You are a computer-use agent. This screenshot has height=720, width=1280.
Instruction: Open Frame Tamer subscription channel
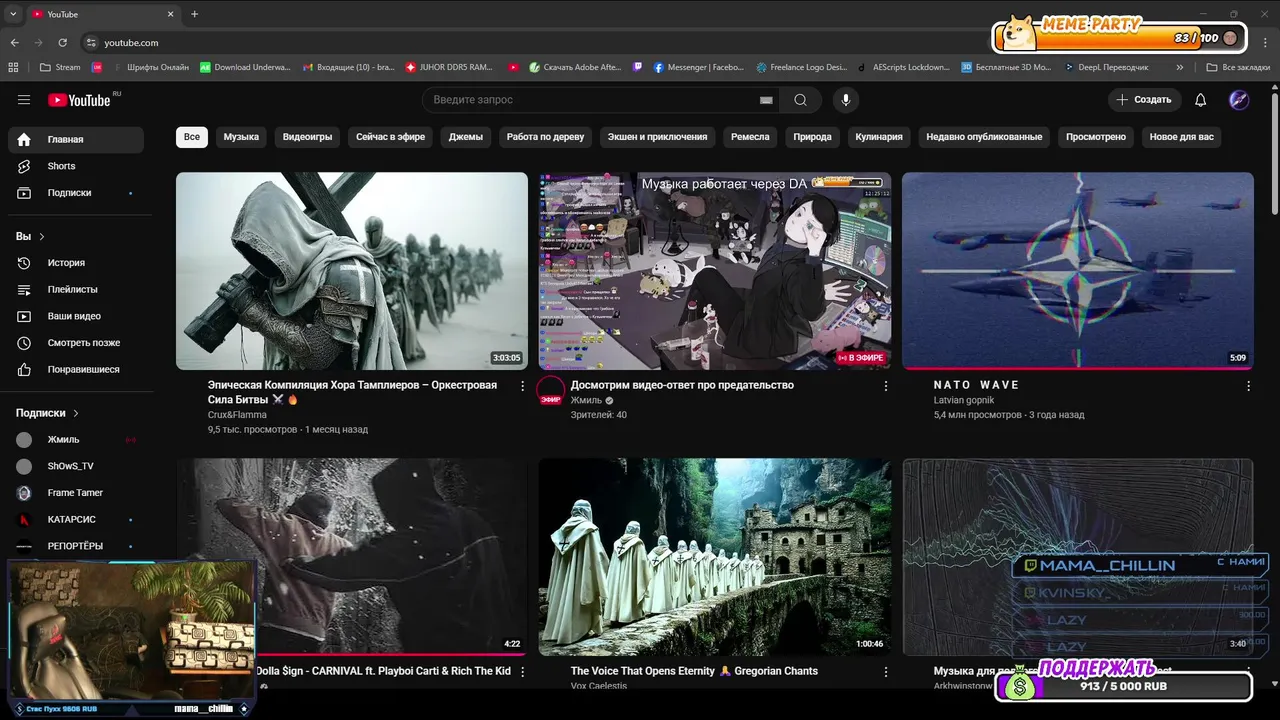coord(76,493)
